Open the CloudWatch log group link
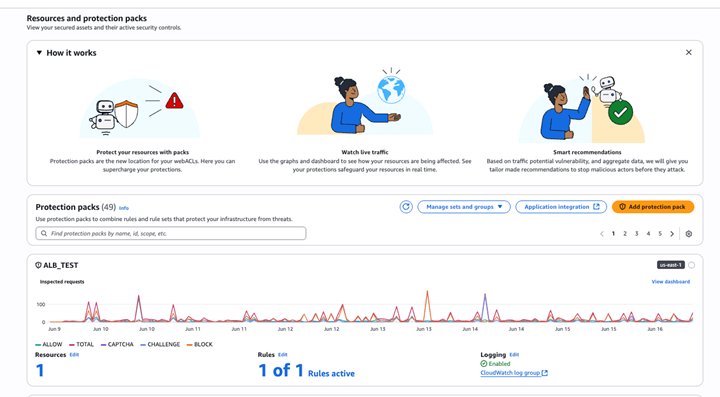Image resolution: width=720 pixels, height=397 pixels. [514, 373]
